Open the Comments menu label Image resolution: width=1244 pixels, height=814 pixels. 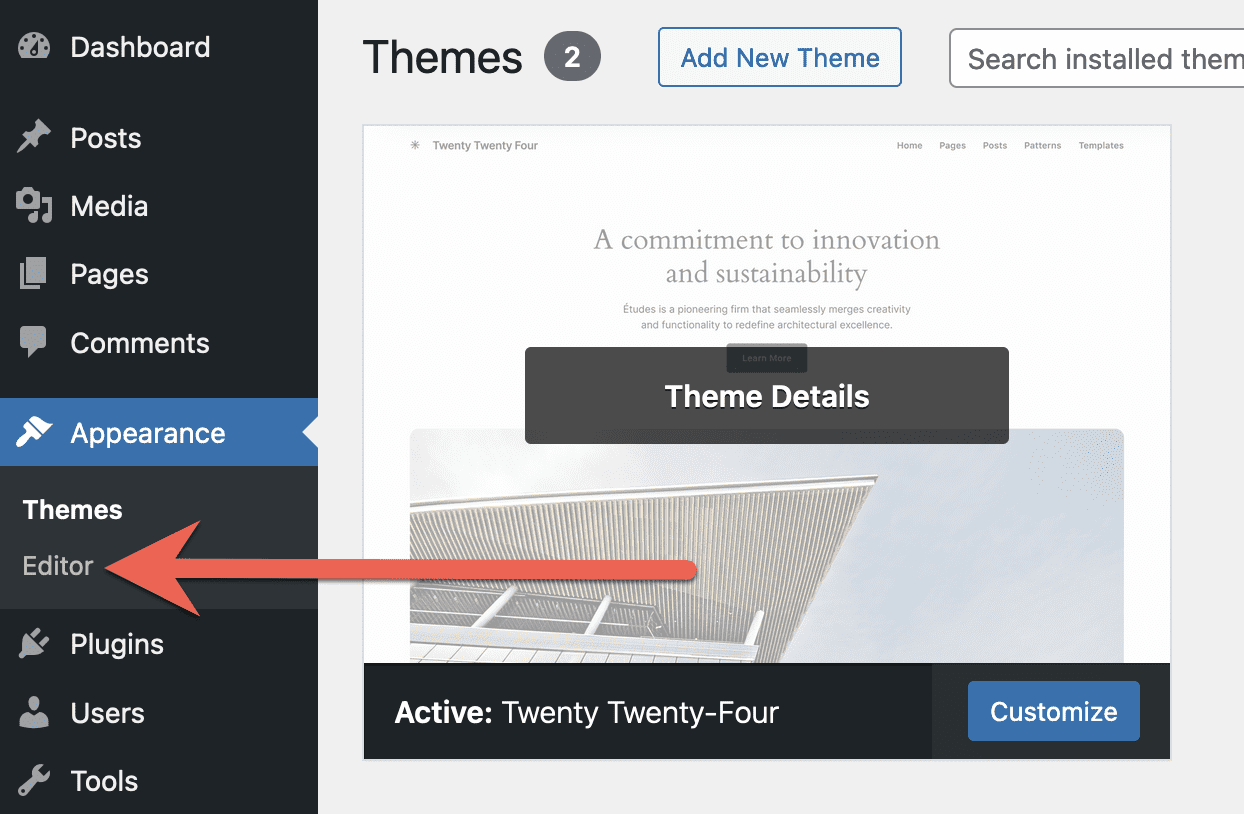tap(140, 343)
